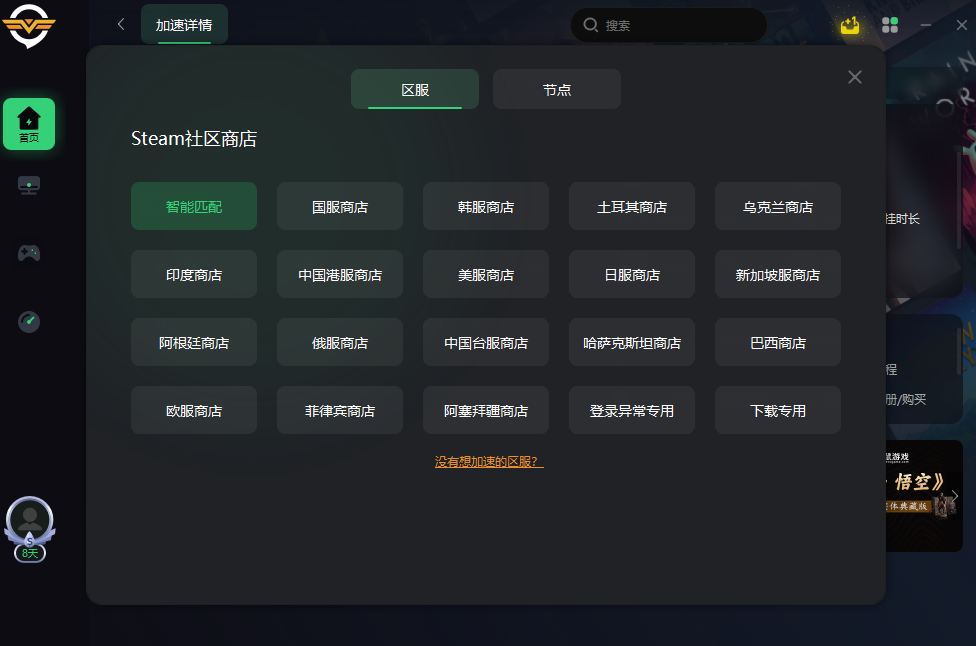
Task: Click into the 搜索 search field
Action: click(669, 25)
